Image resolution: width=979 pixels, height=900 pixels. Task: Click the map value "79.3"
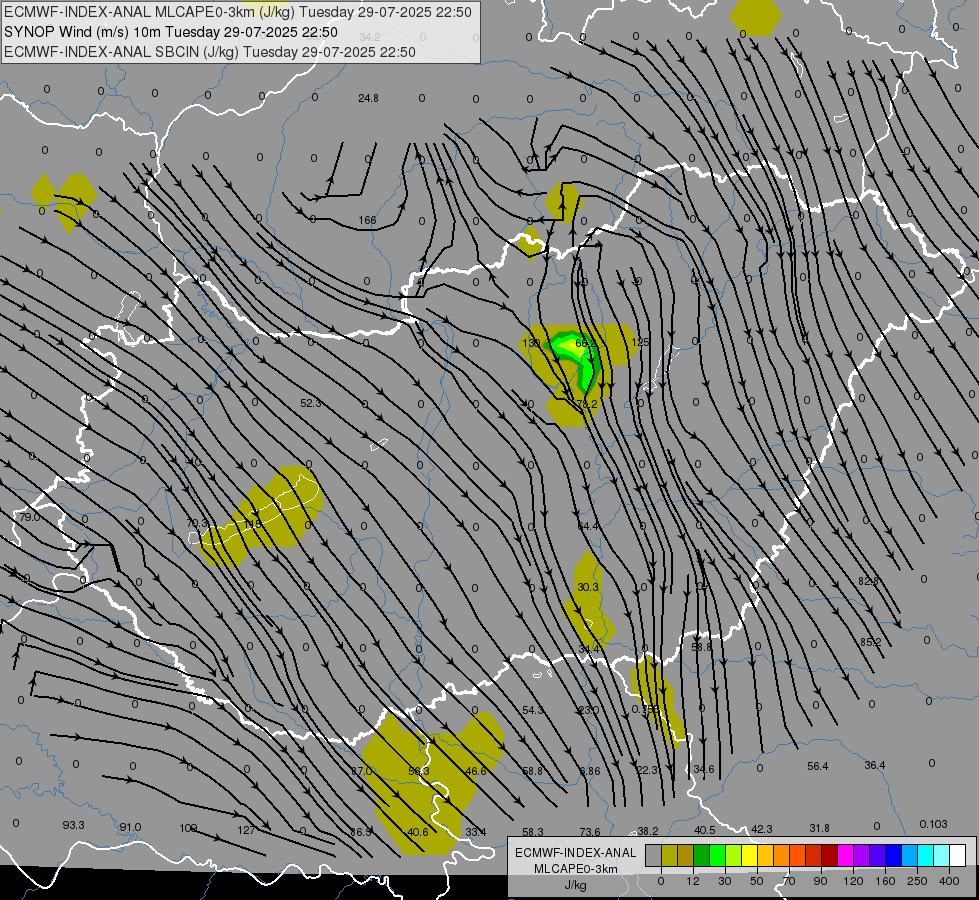(197, 523)
